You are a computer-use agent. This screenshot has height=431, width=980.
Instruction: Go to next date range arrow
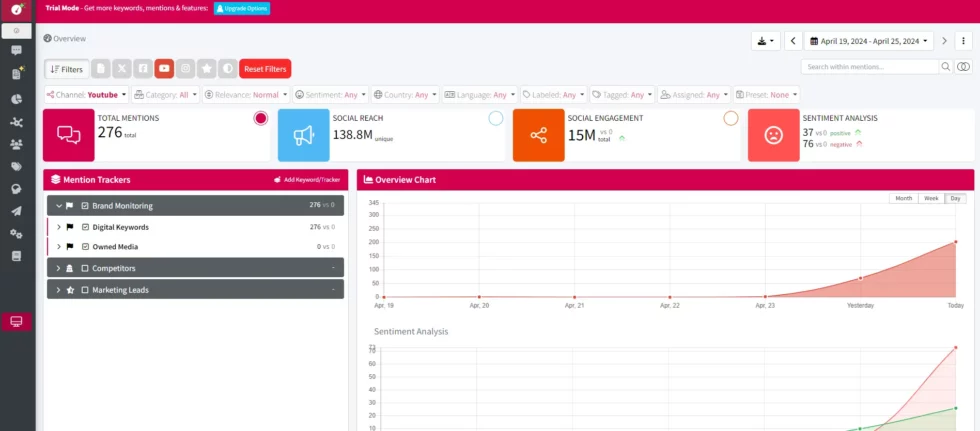[x=944, y=41]
